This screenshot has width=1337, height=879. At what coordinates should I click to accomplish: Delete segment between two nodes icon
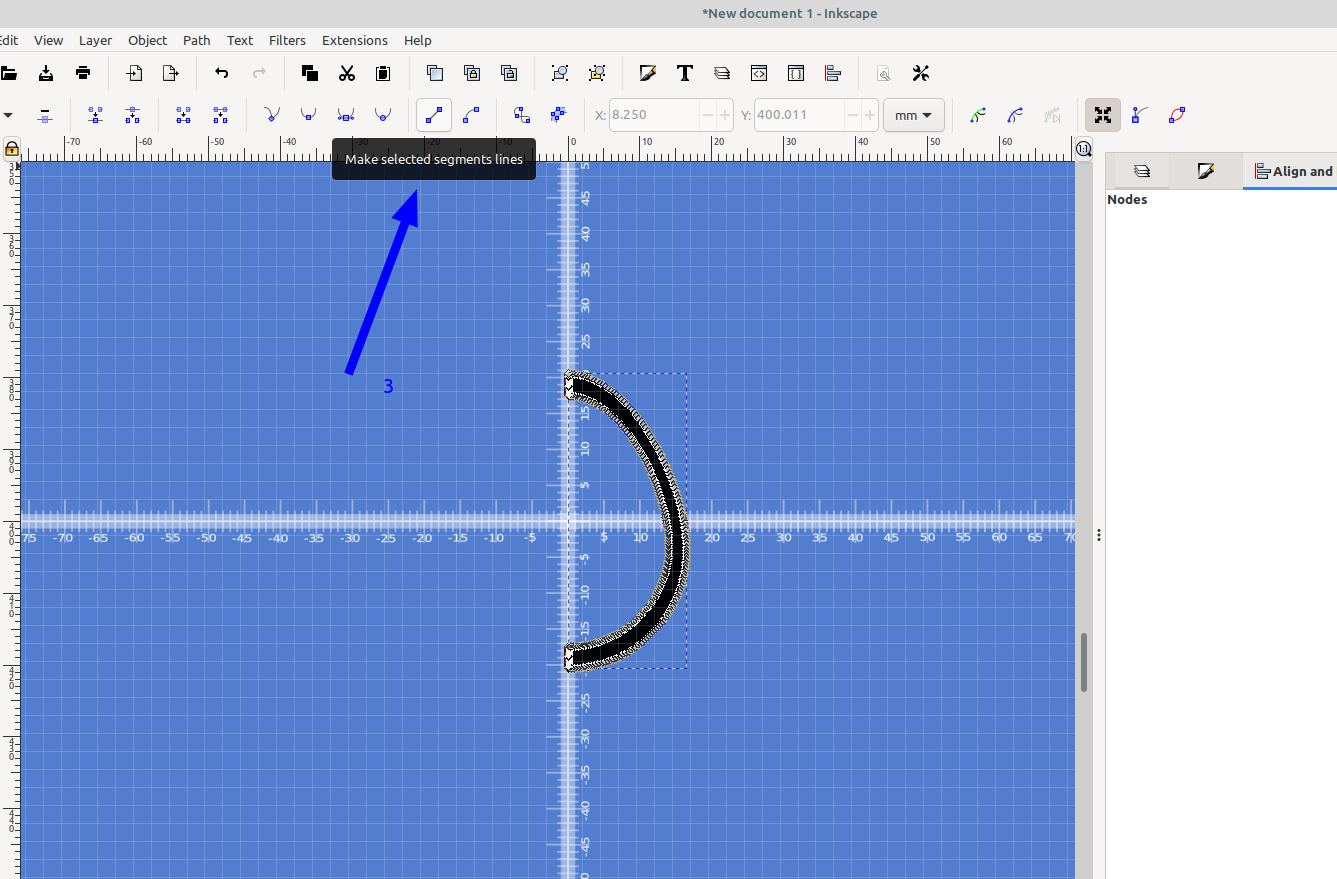(x=220, y=115)
